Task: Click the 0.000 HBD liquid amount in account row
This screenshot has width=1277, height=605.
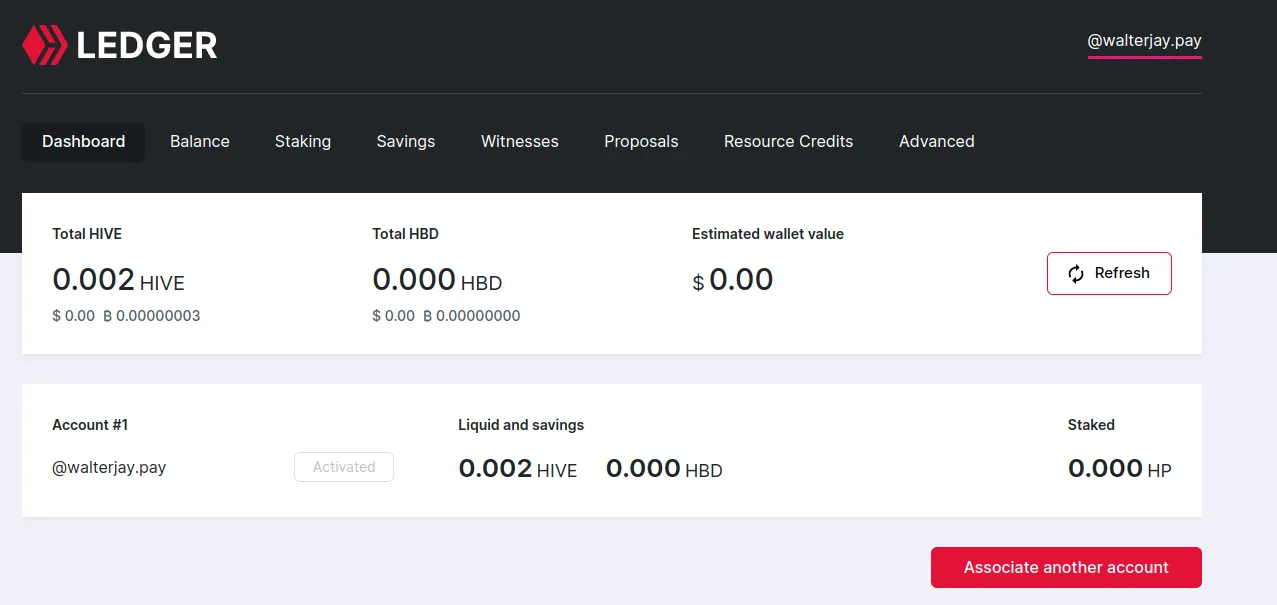Action: point(664,468)
